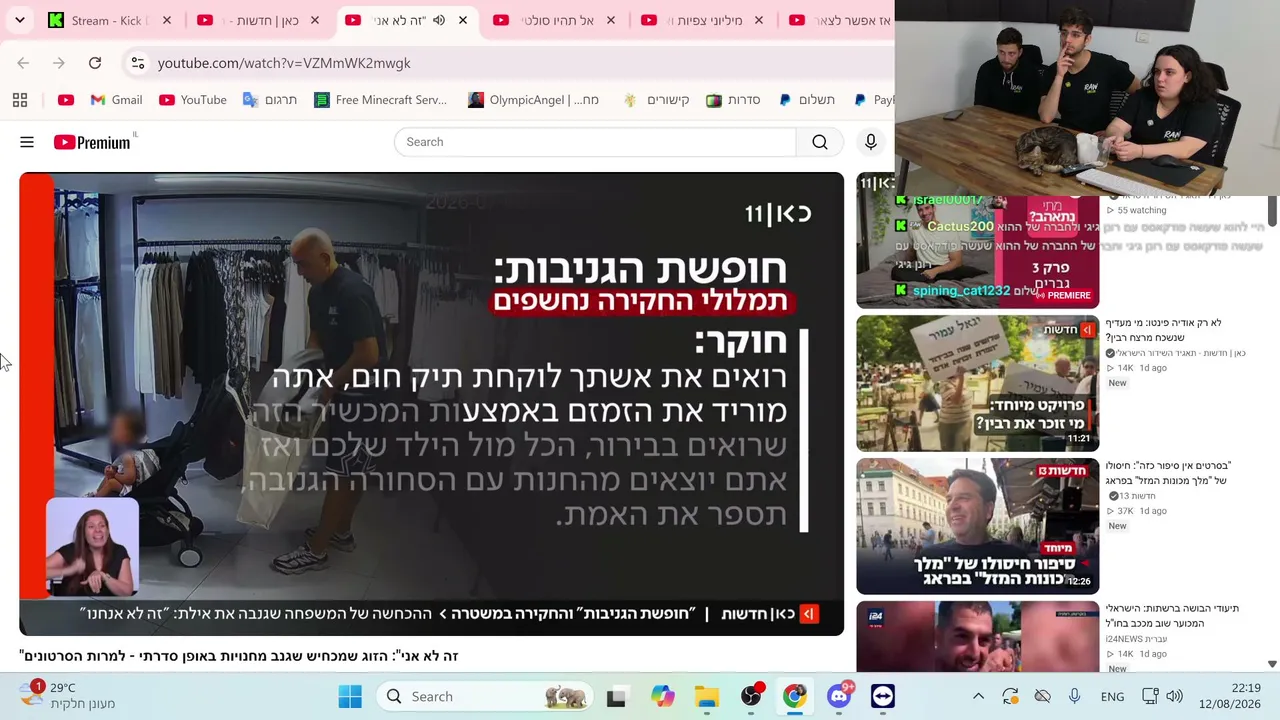Switch to the אז אפשר לצאר tab

(838, 20)
